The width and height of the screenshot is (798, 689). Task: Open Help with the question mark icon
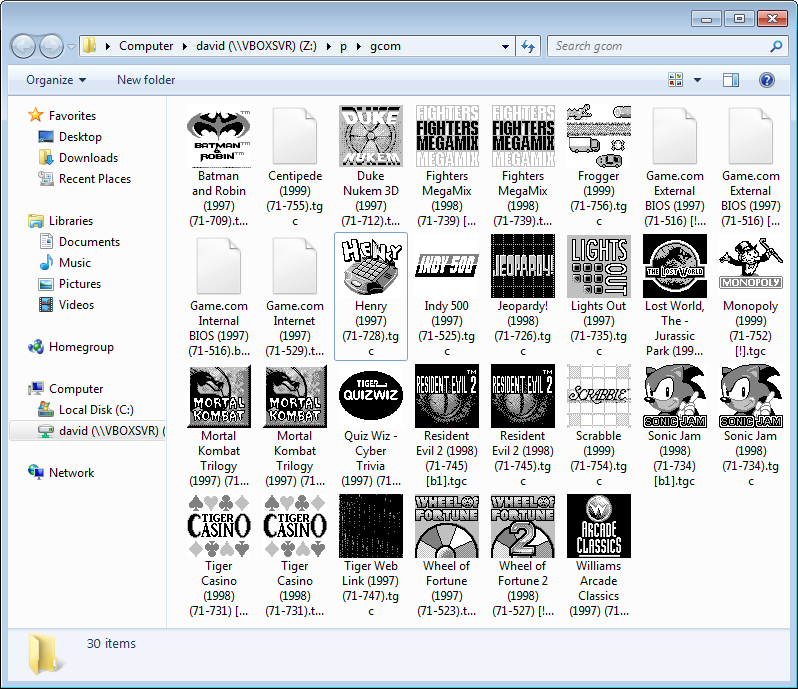coord(766,80)
